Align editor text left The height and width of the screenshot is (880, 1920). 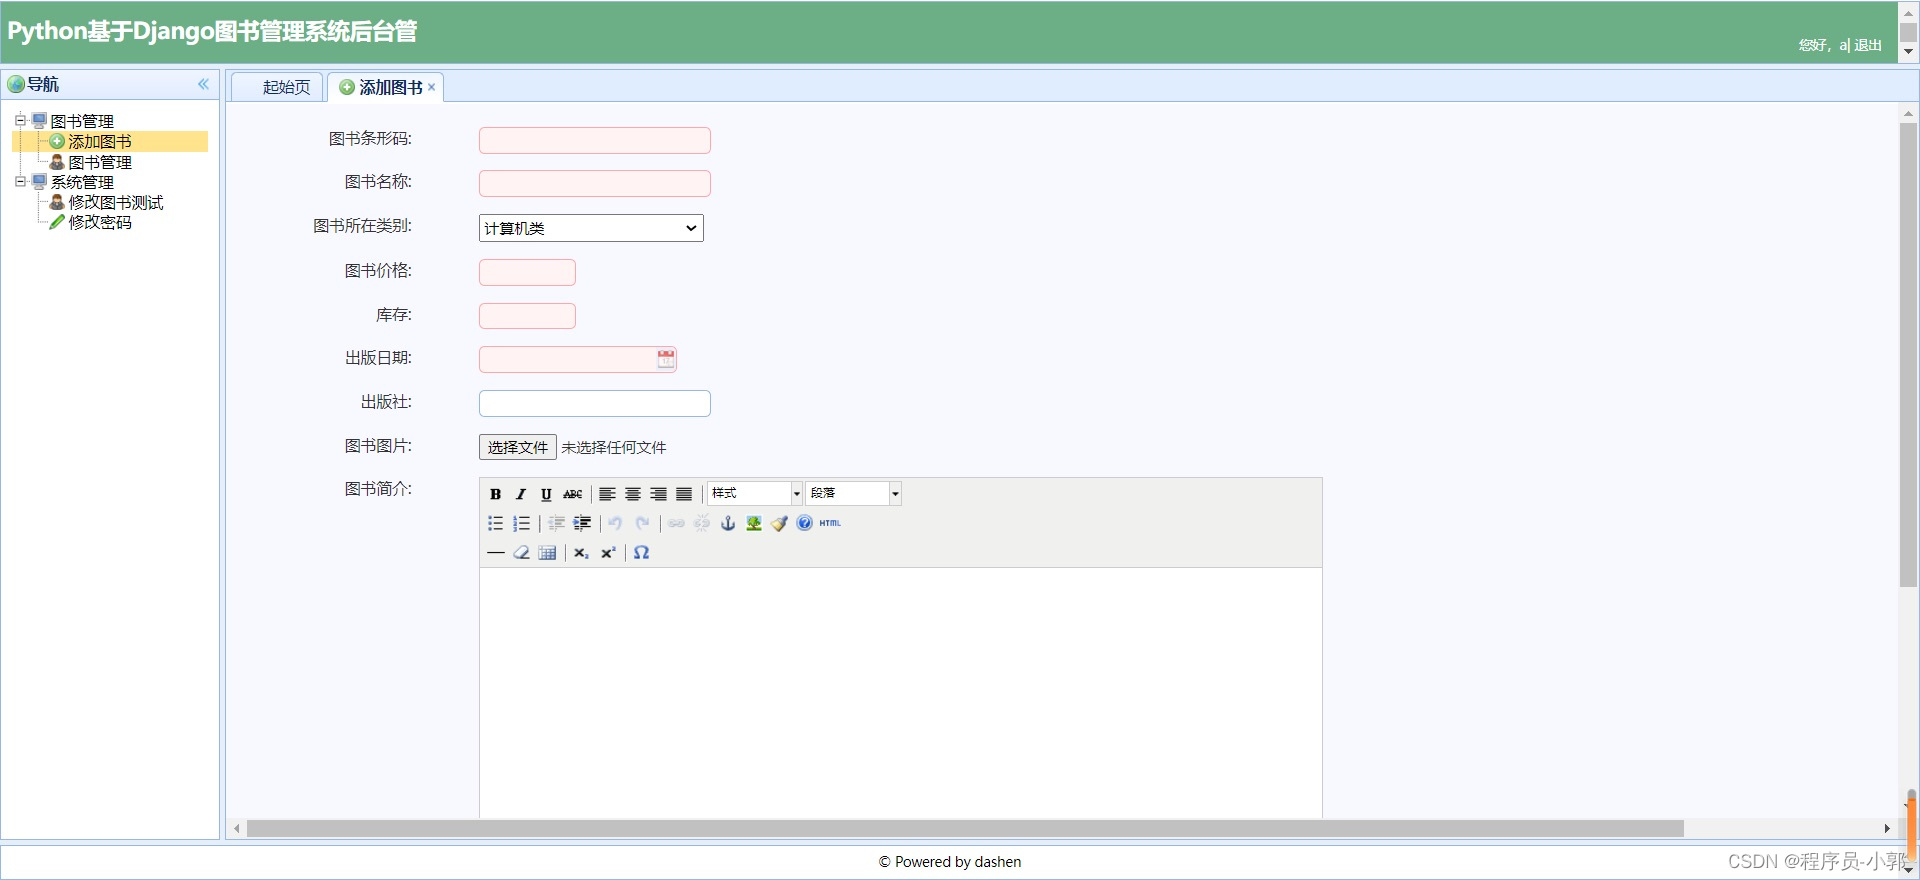[x=607, y=494]
